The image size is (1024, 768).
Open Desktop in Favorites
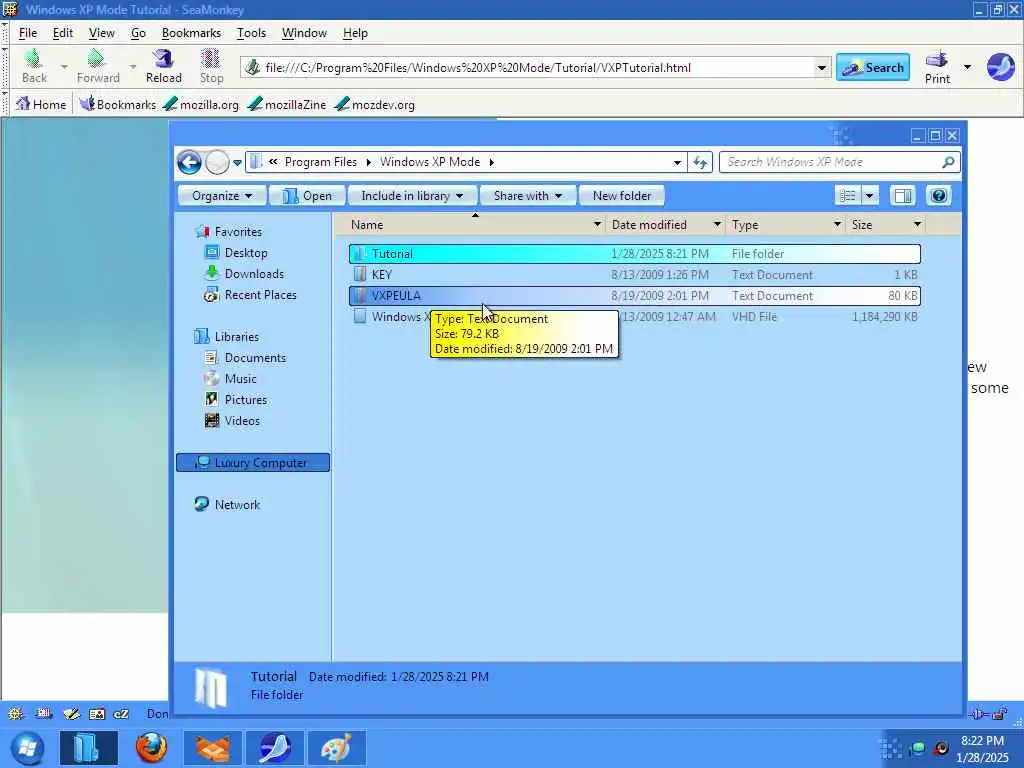pyautogui.click(x=236, y=253)
